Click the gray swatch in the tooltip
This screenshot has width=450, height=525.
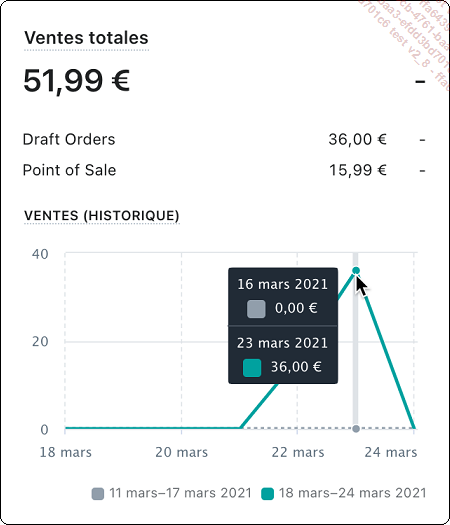coord(256,309)
